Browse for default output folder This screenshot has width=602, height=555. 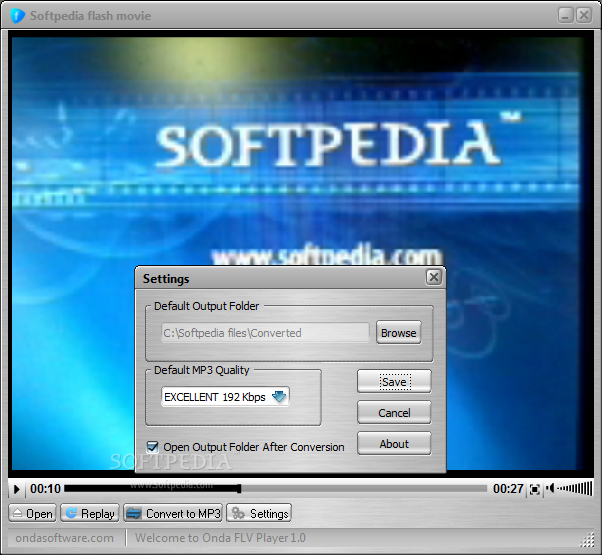coord(399,333)
